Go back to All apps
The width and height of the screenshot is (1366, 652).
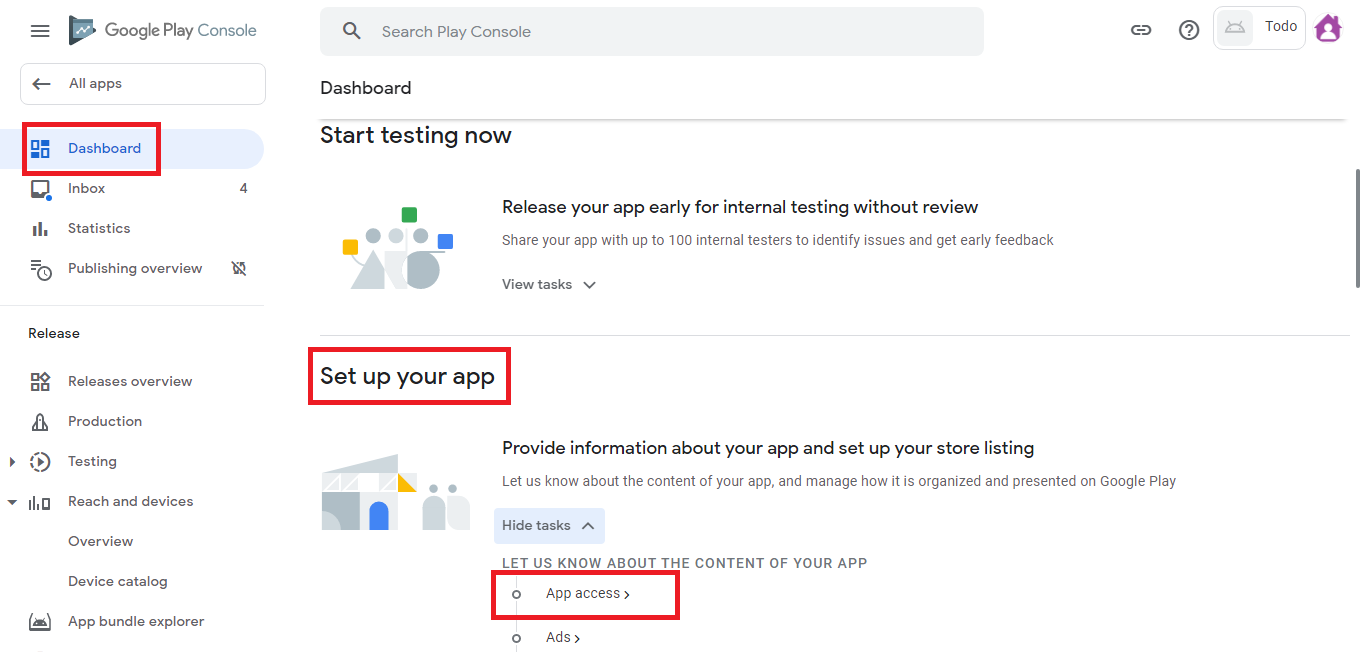143,84
